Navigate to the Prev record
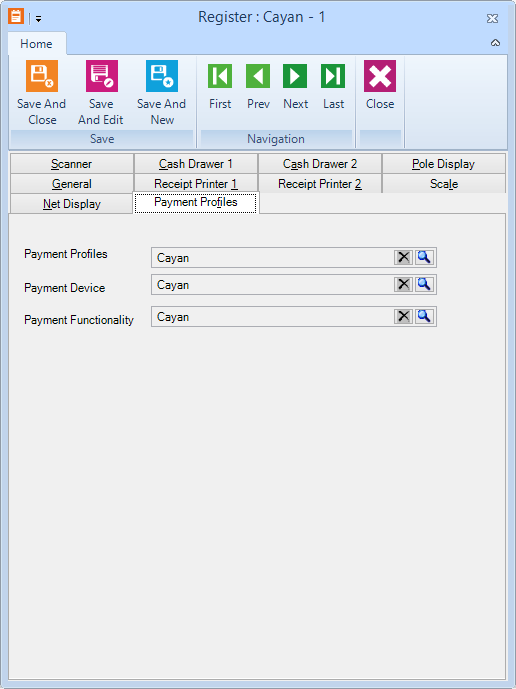This screenshot has height=689, width=516. click(x=258, y=76)
